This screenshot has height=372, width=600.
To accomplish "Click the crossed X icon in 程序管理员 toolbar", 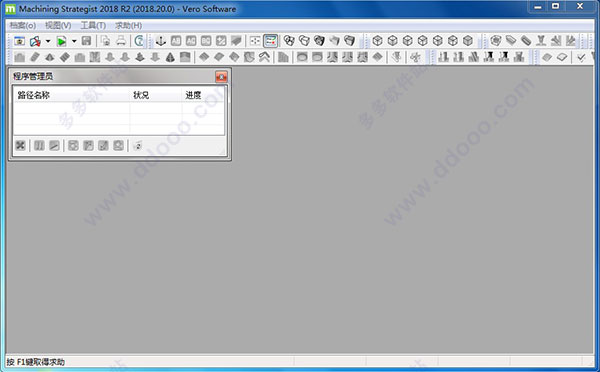I will [x=21, y=145].
